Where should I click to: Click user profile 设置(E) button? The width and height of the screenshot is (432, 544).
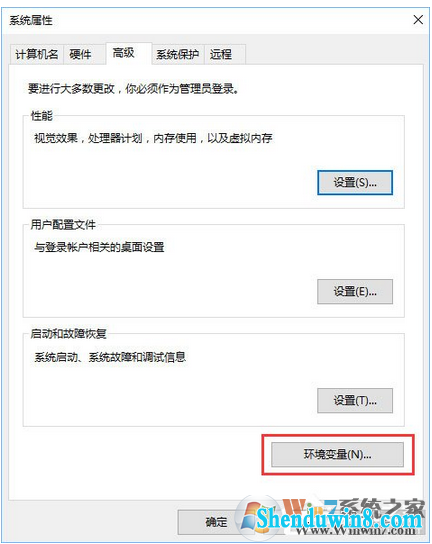pos(355,291)
